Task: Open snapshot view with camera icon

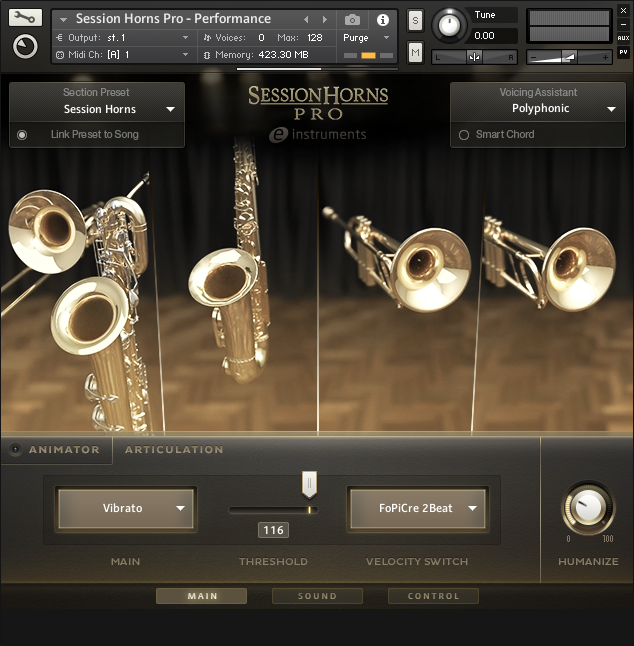Action: pyautogui.click(x=352, y=19)
